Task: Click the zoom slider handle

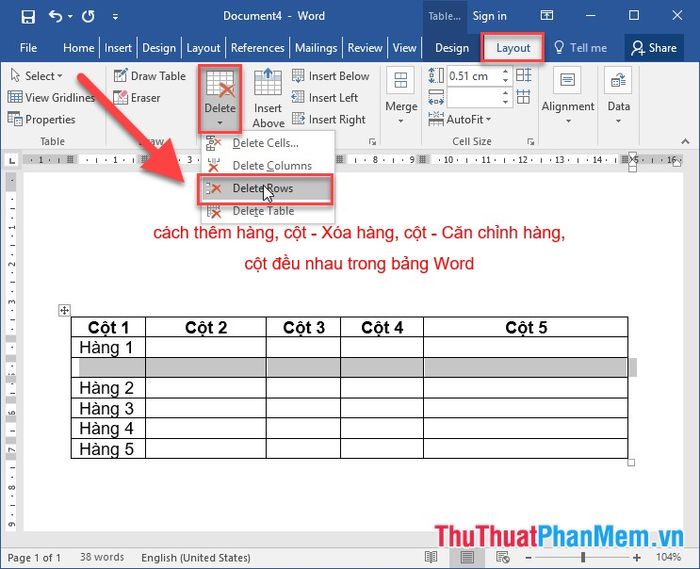Action: click(583, 557)
